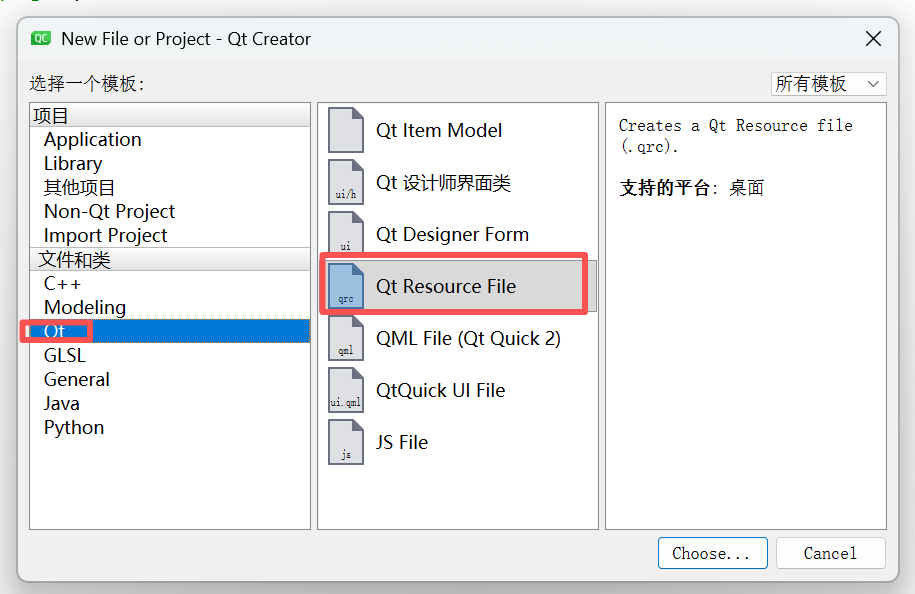Click the Qt Creator logo in title bar
The height and width of the screenshot is (594, 915).
41,39
